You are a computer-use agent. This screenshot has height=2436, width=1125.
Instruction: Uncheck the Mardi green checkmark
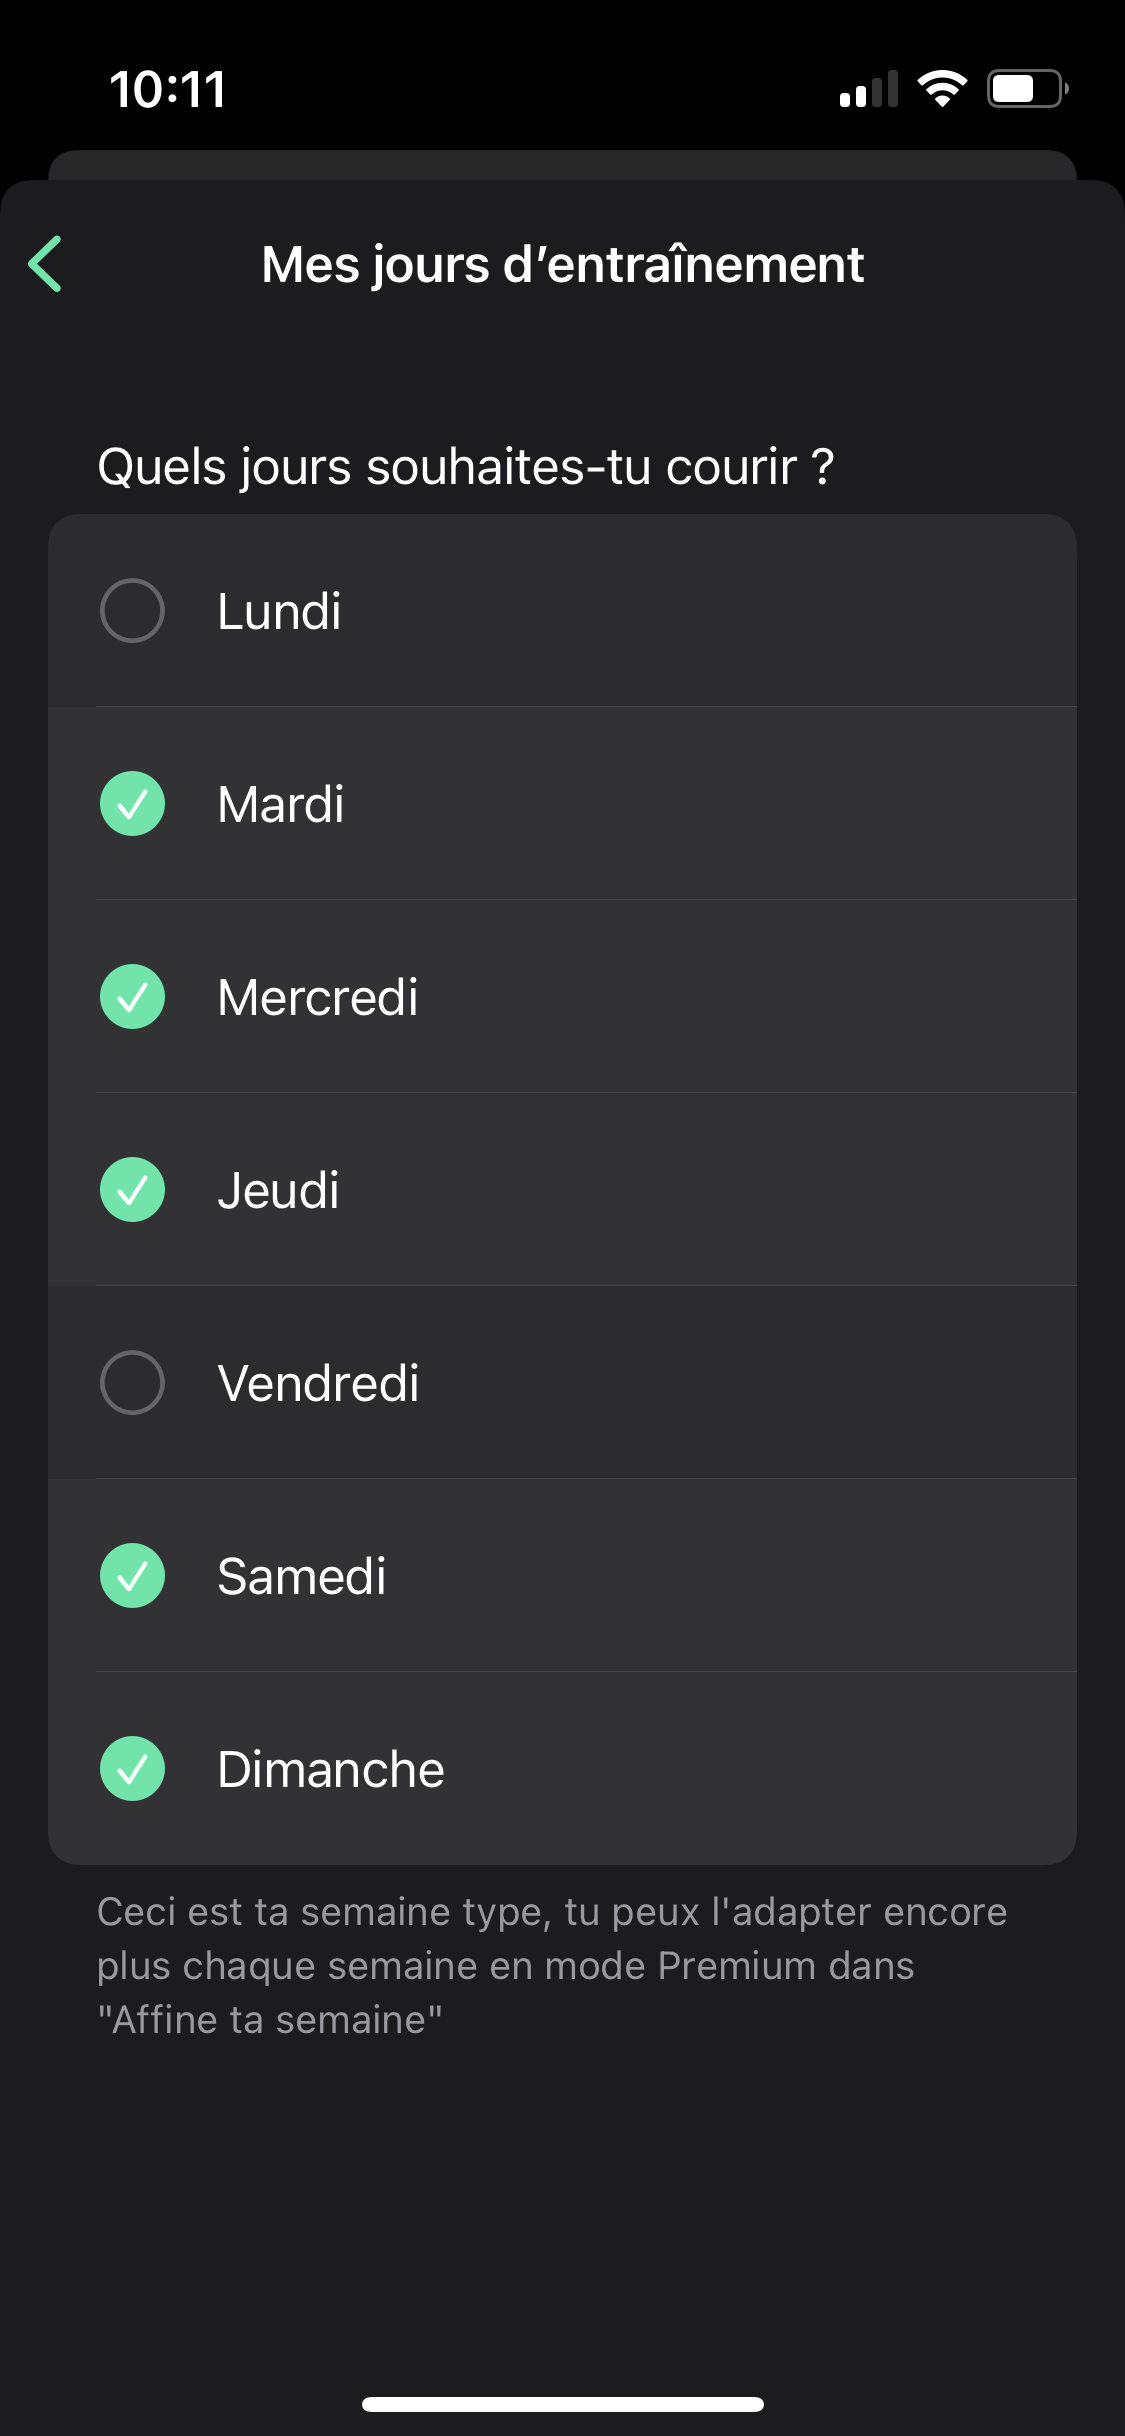point(132,804)
